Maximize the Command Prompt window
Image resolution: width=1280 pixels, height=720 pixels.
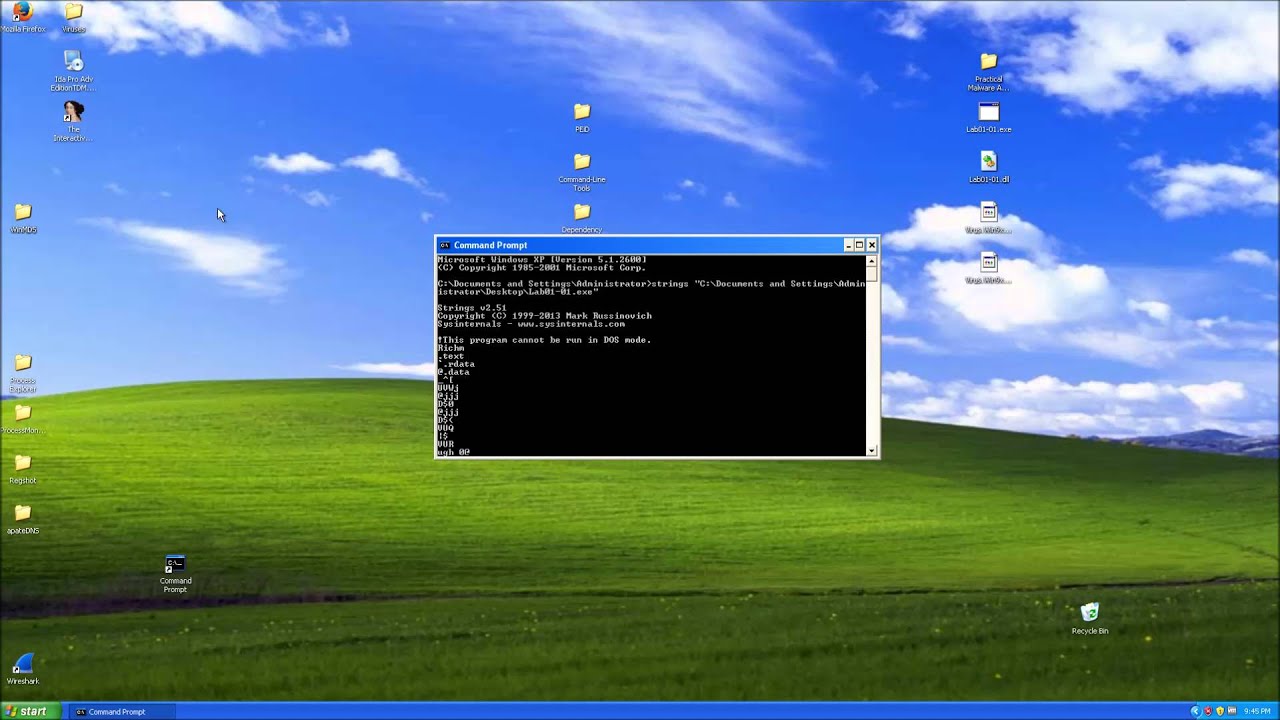(859, 245)
